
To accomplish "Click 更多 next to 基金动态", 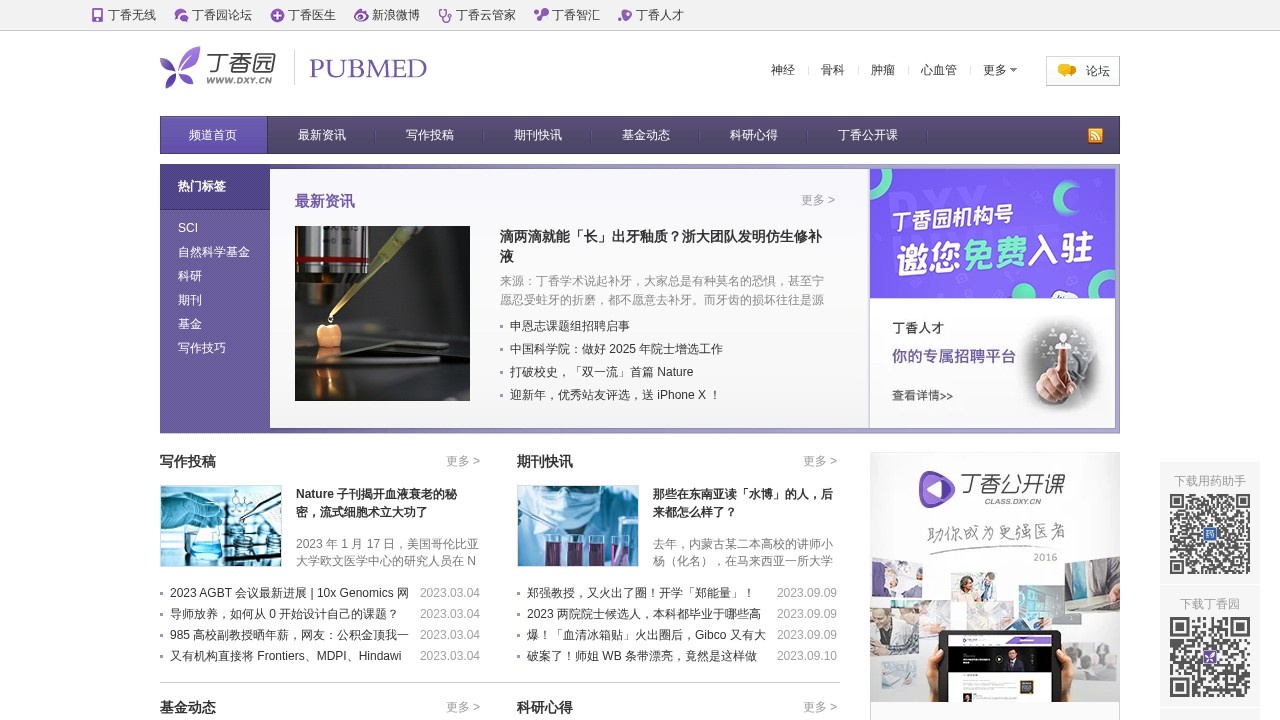I will pyautogui.click(x=463, y=707).
